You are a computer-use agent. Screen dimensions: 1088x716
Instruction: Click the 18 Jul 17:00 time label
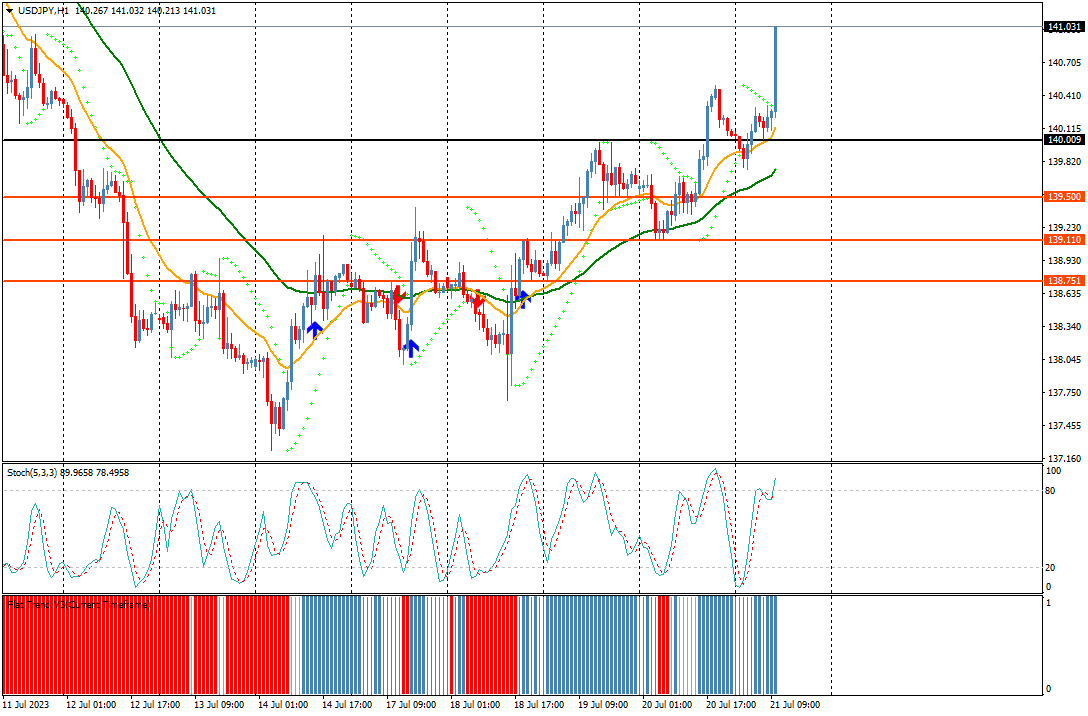539,705
